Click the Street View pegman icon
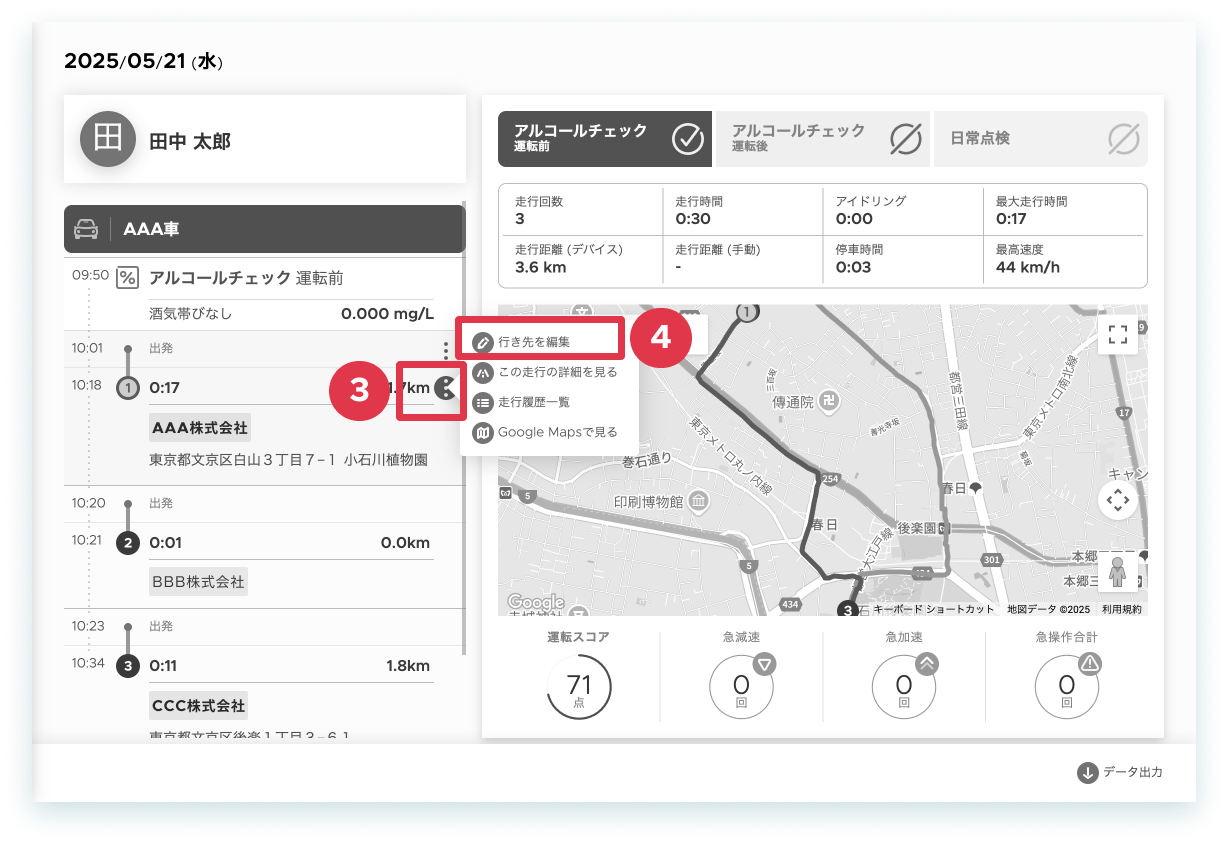Viewport: 1228px width, 844px height. [x=1118, y=574]
